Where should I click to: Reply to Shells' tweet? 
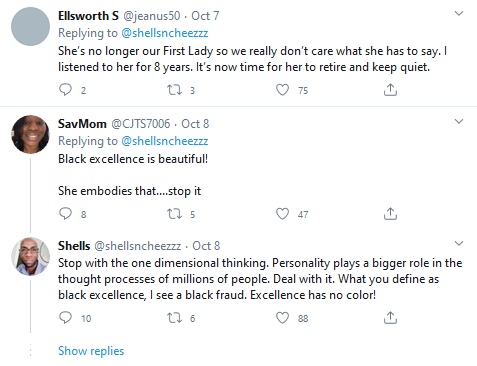[x=65, y=318]
